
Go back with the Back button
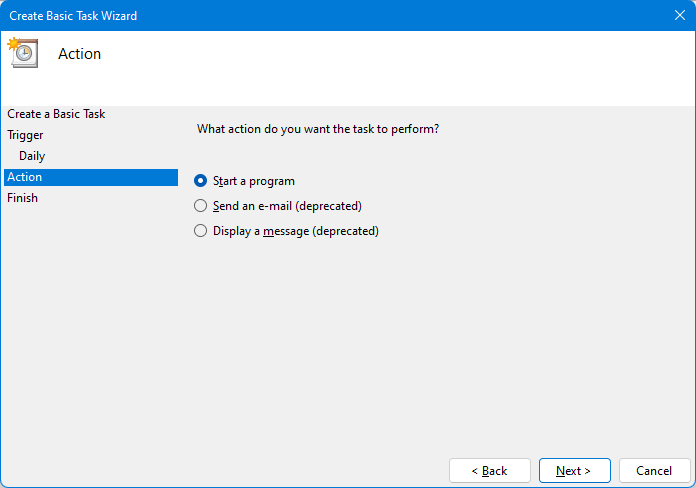tap(489, 470)
